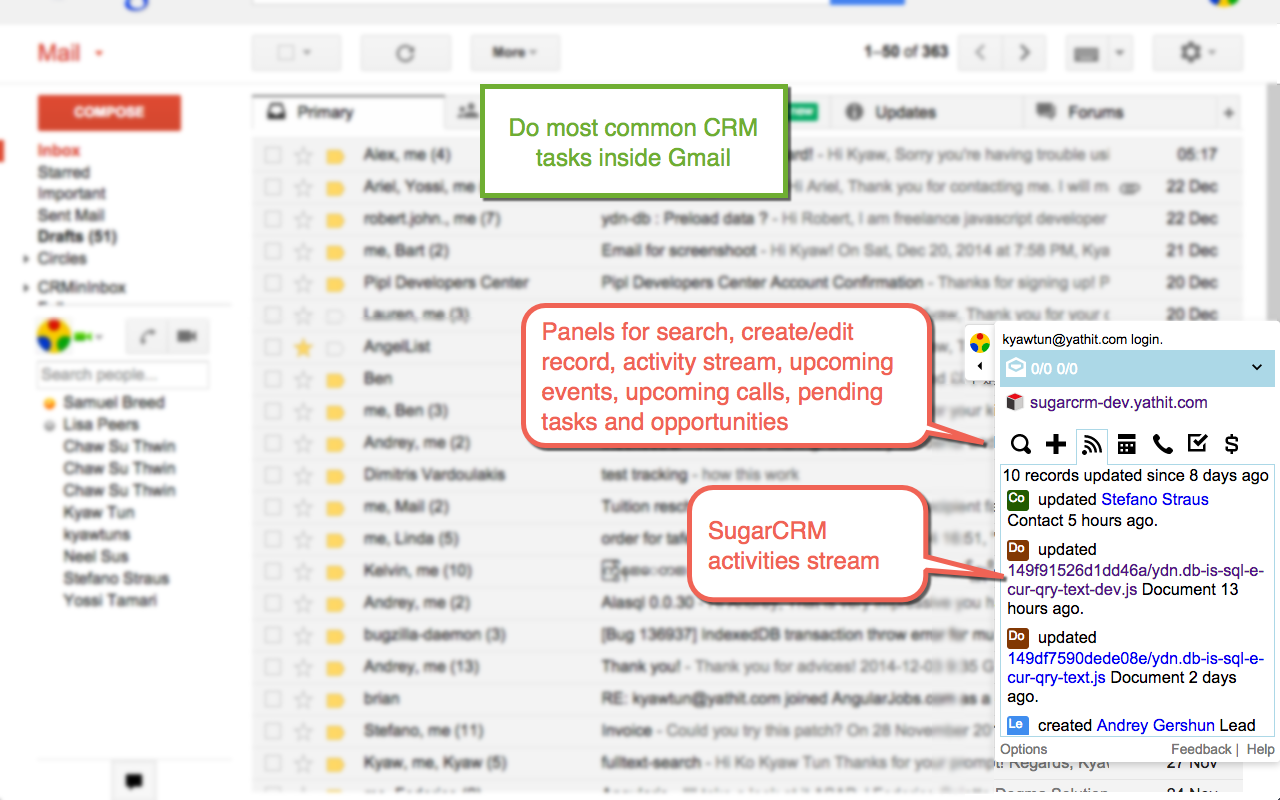Viewport: 1280px width, 800px height.
Task: Click Do badge beside ydn.db-is-sql-e-cur-qry-text-dev.js
Action: pyautogui.click(x=1017, y=549)
